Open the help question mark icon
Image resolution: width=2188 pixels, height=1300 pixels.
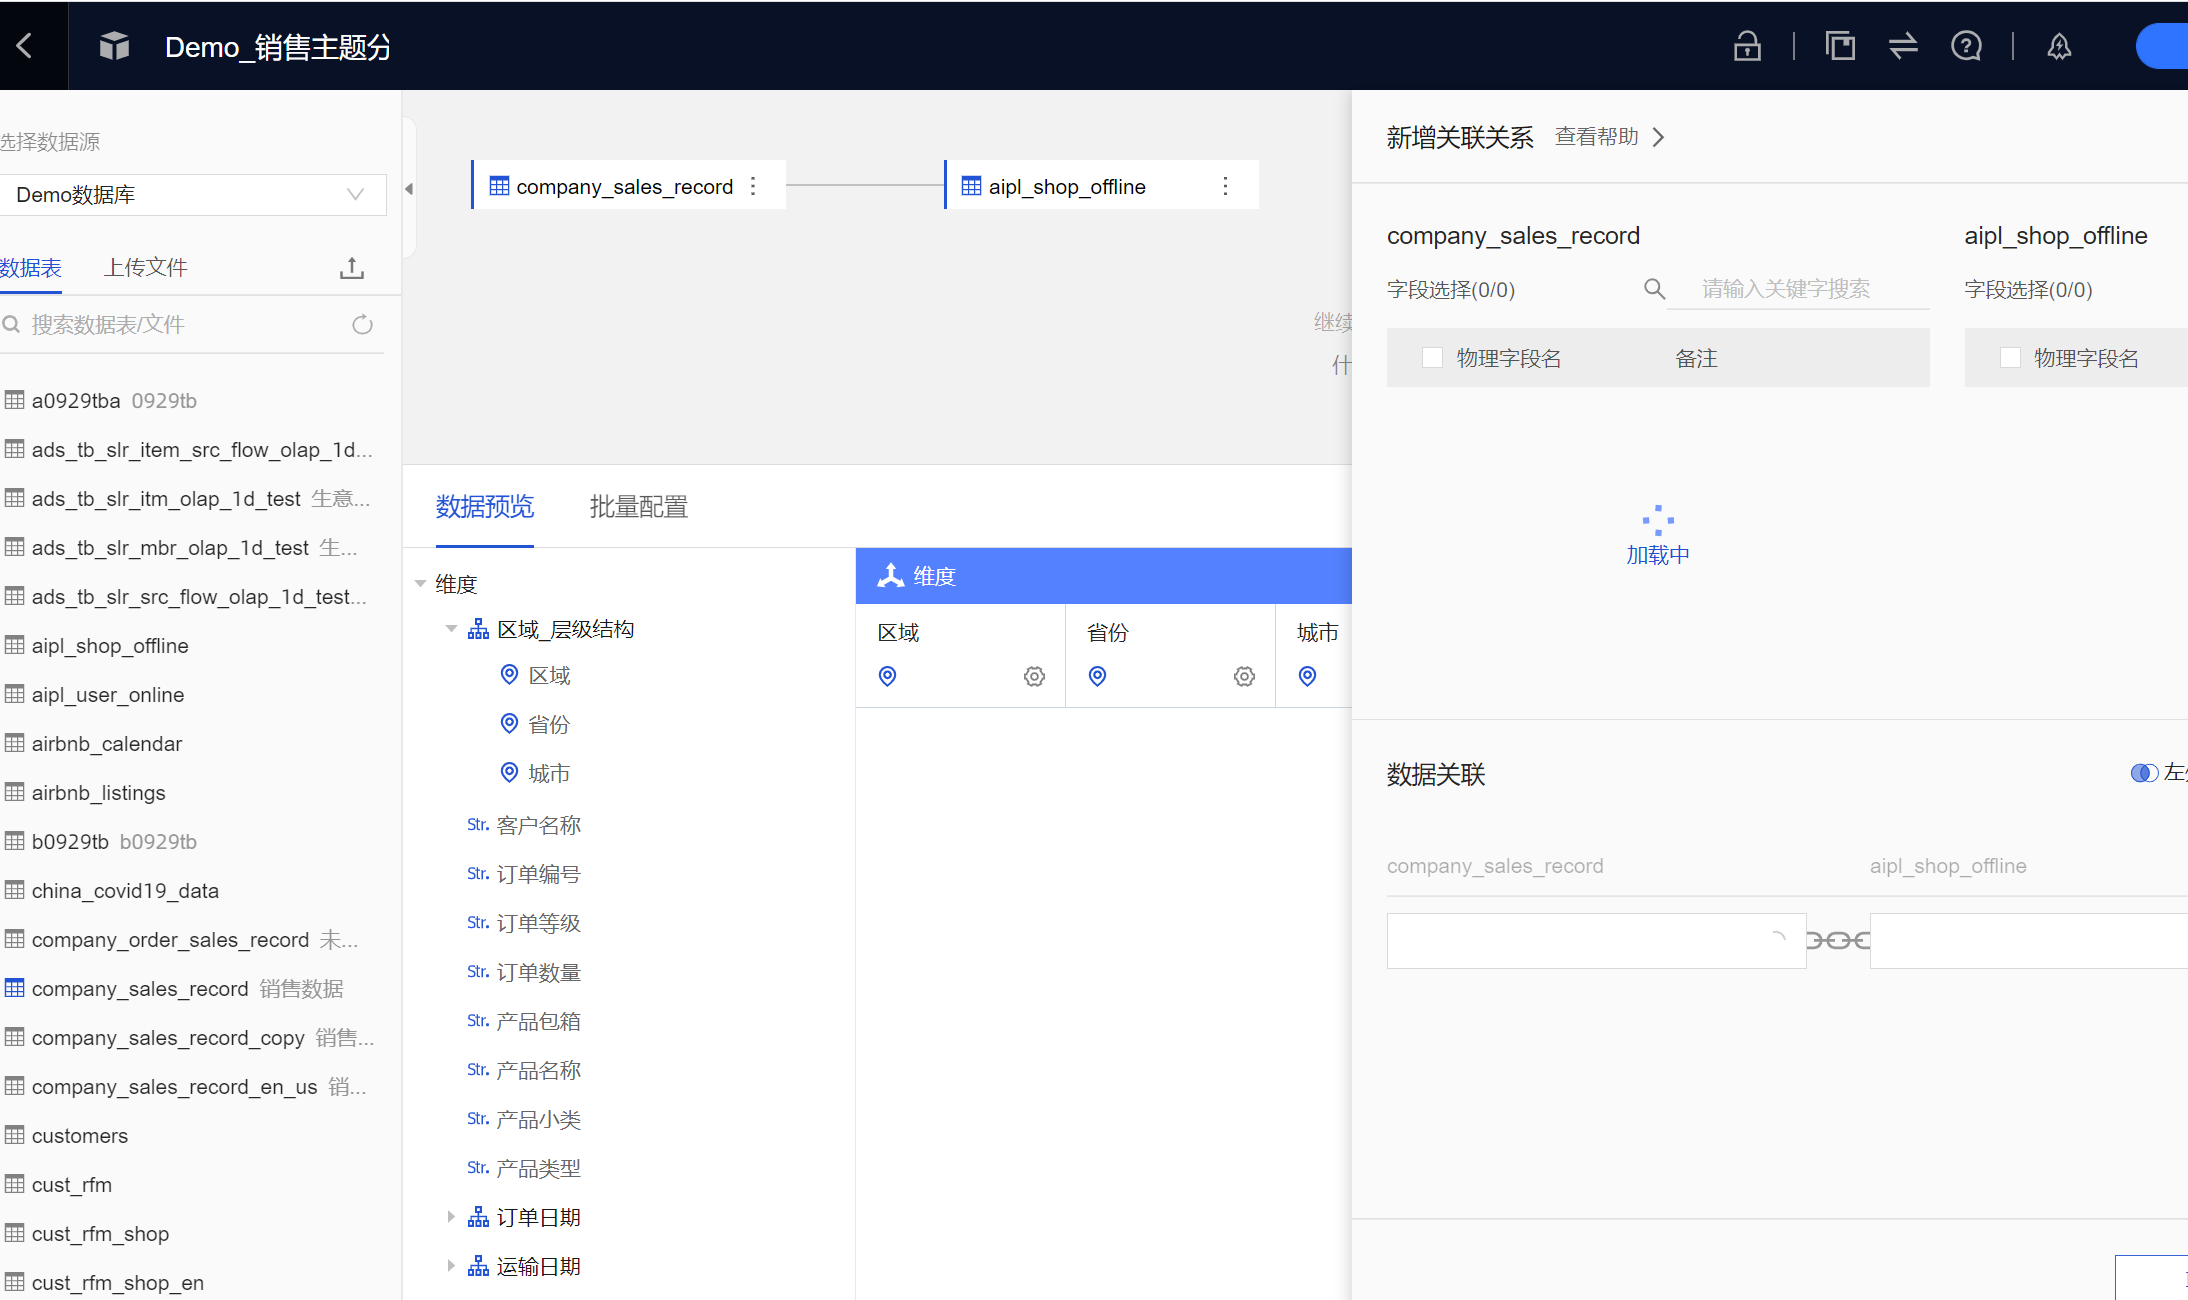[1966, 46]
